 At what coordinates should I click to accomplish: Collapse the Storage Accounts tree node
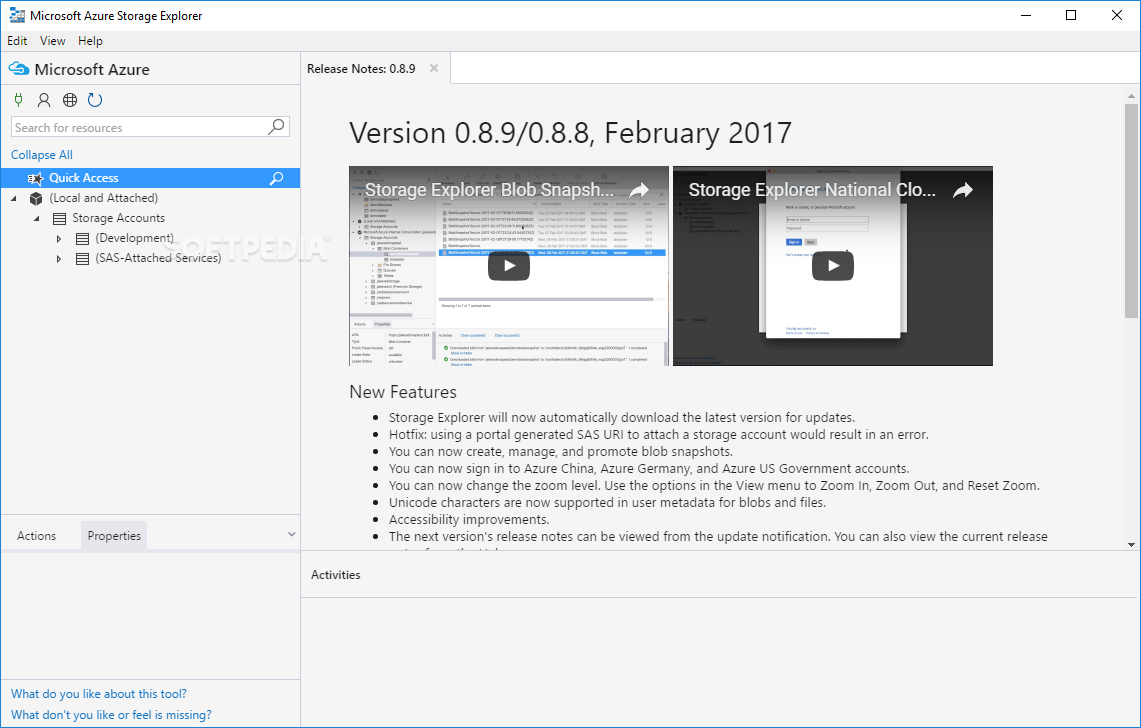(x=37, y=218)
